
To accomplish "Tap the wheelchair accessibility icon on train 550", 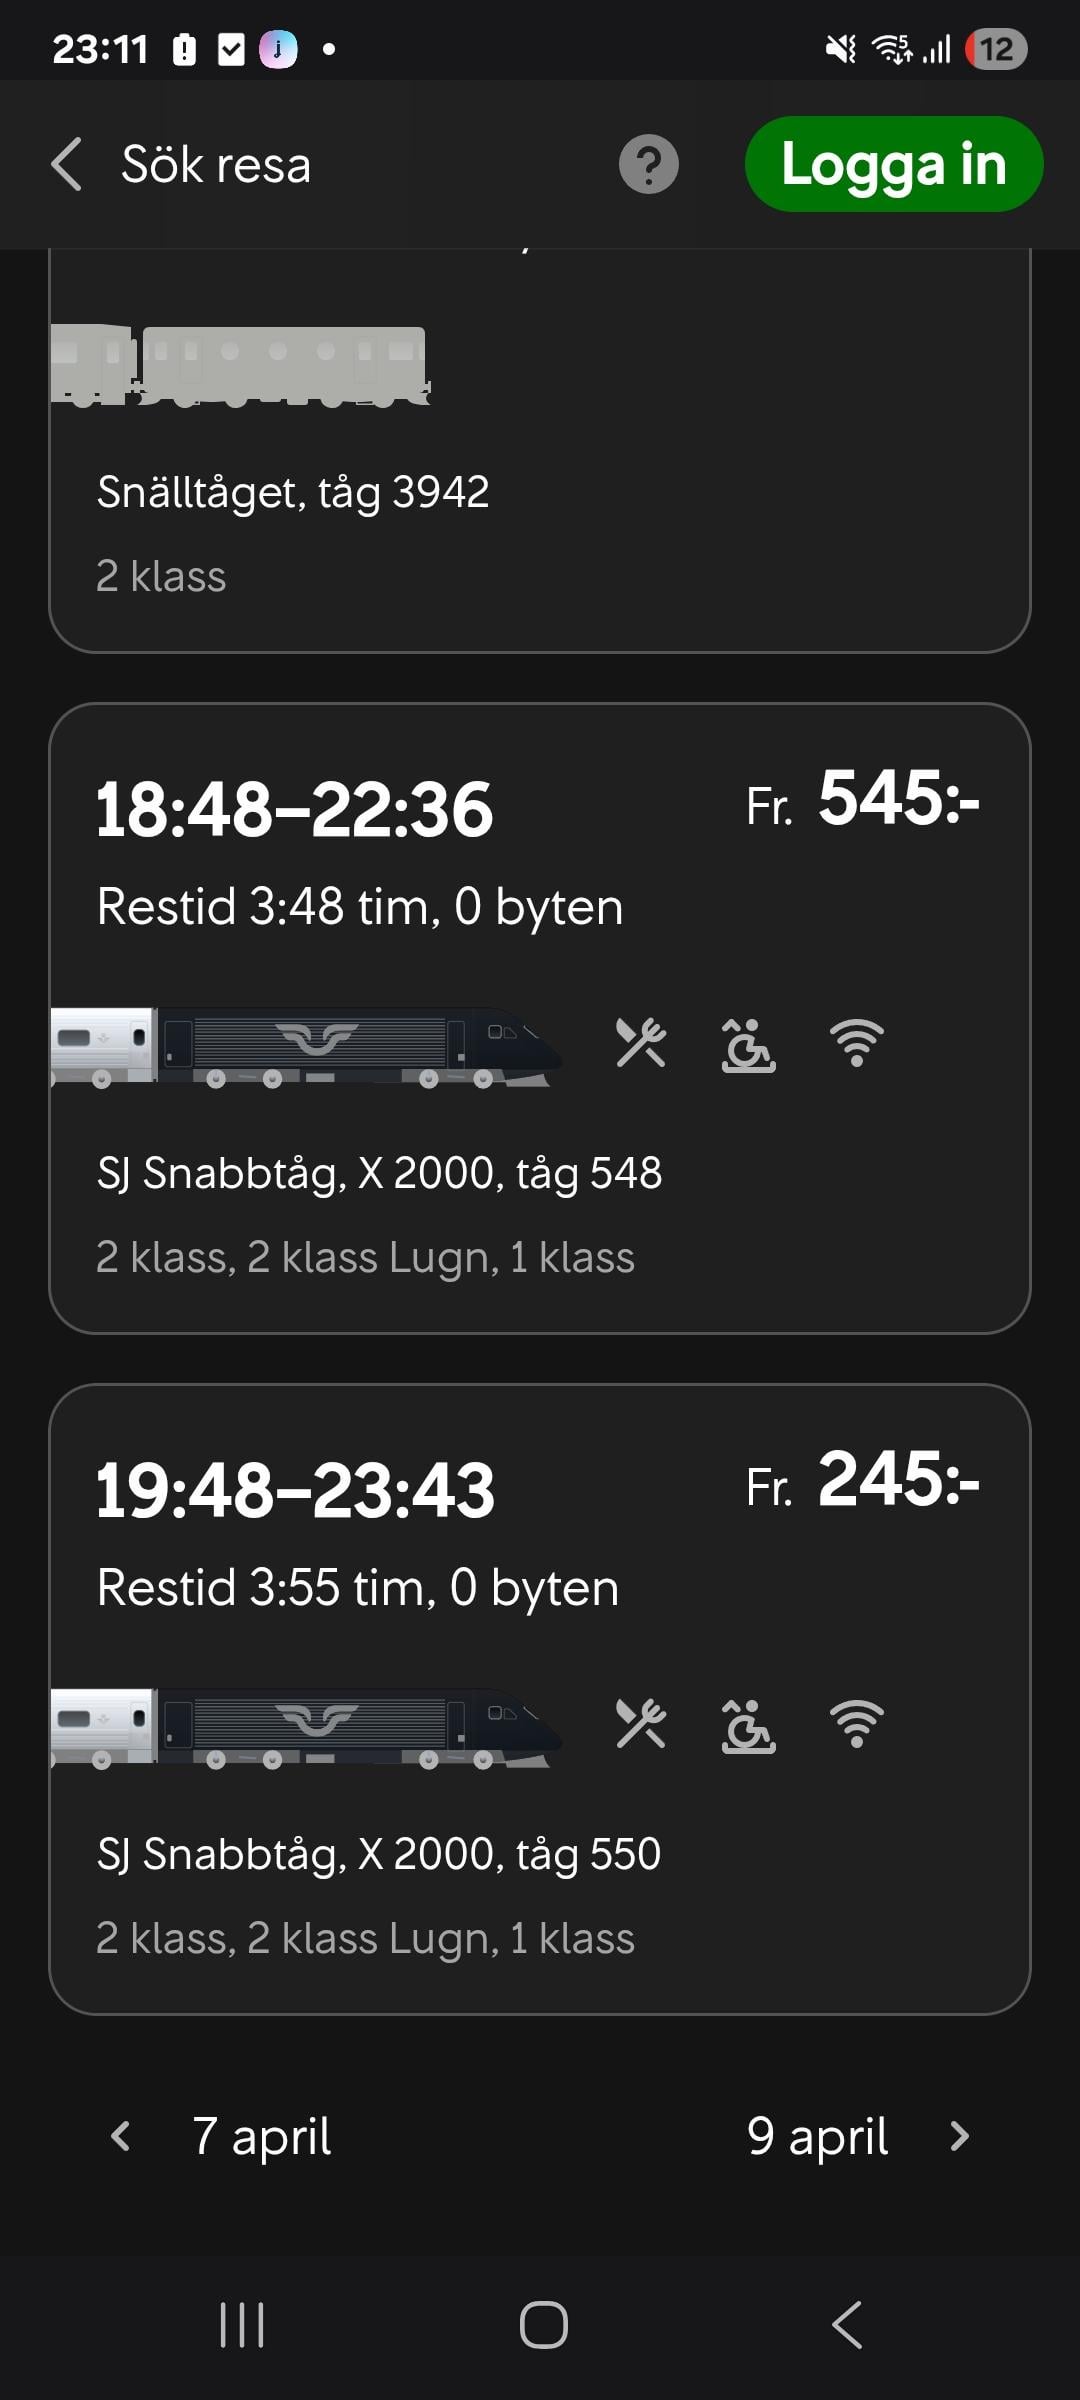I will tap(748, 1724).
